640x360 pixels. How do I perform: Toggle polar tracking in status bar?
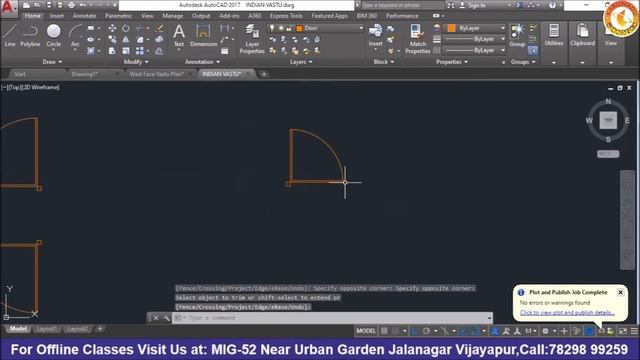click(427, 331)
